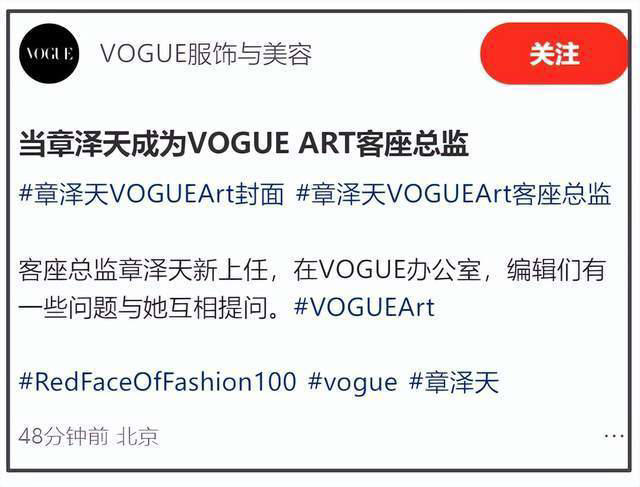640x487 pixels.
Task: Open hashtag #章泽天VOGUEArt客座总监
Action: 453,194
